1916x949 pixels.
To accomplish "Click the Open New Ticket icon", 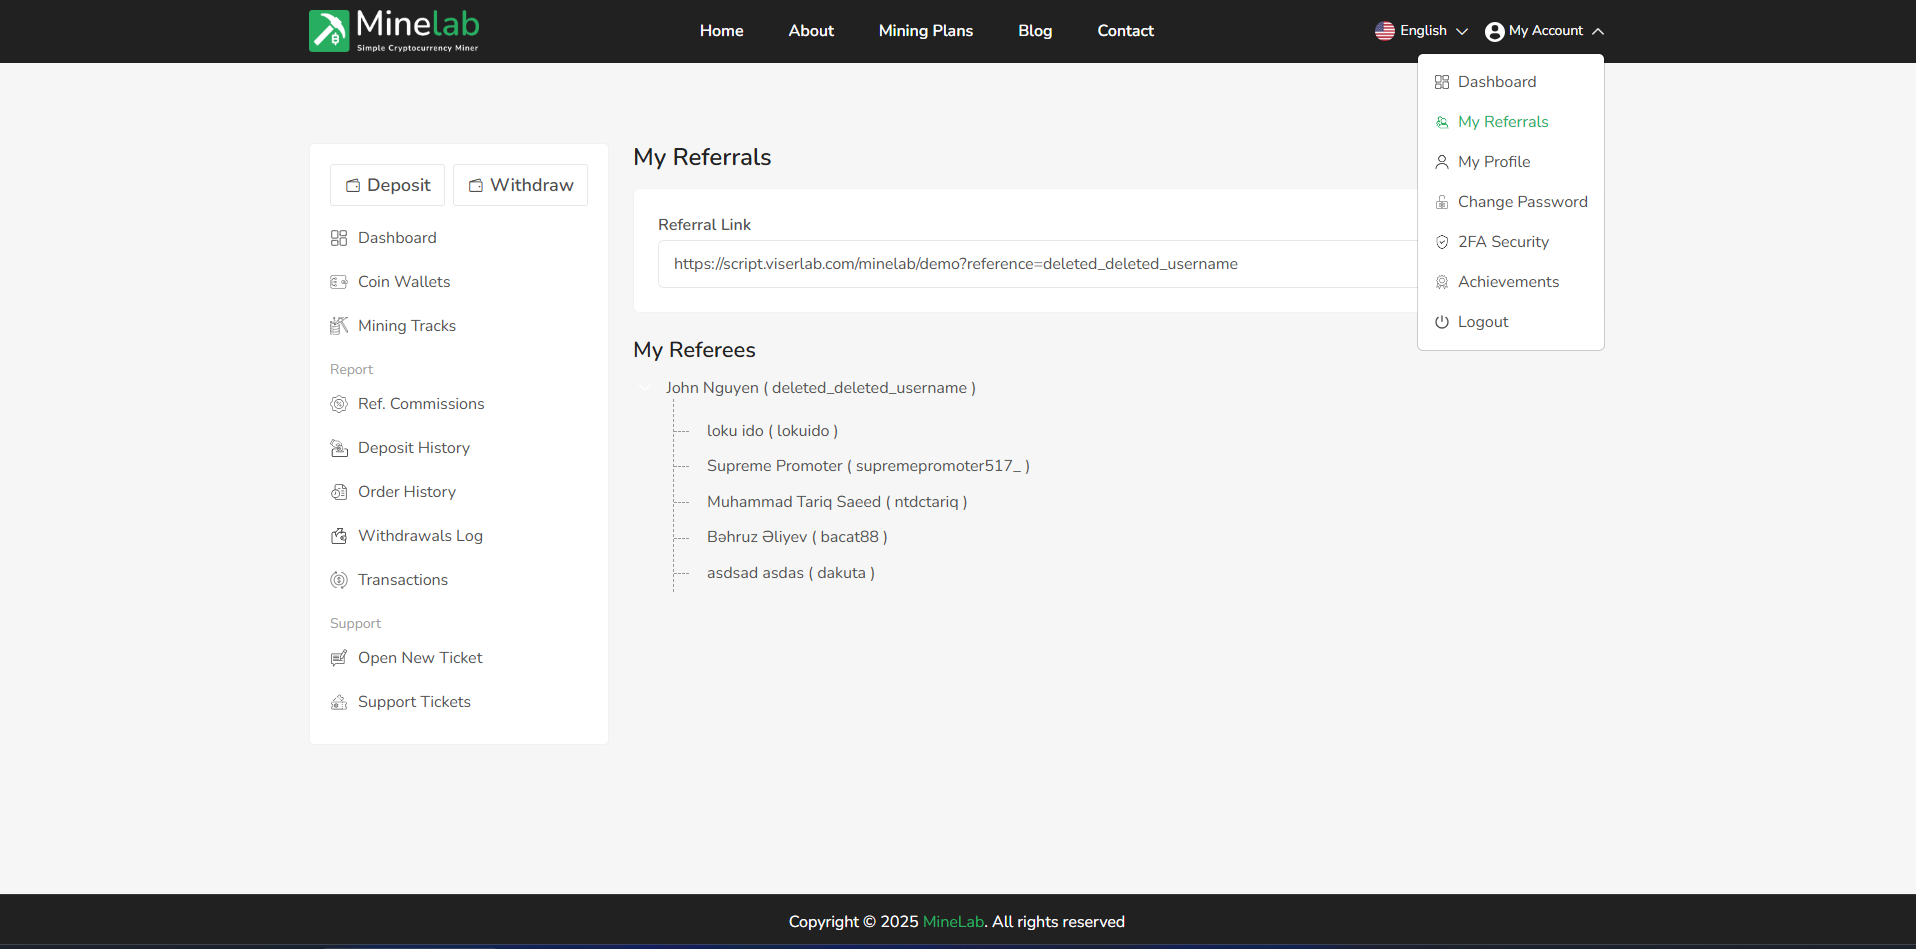I will [339, 658].
